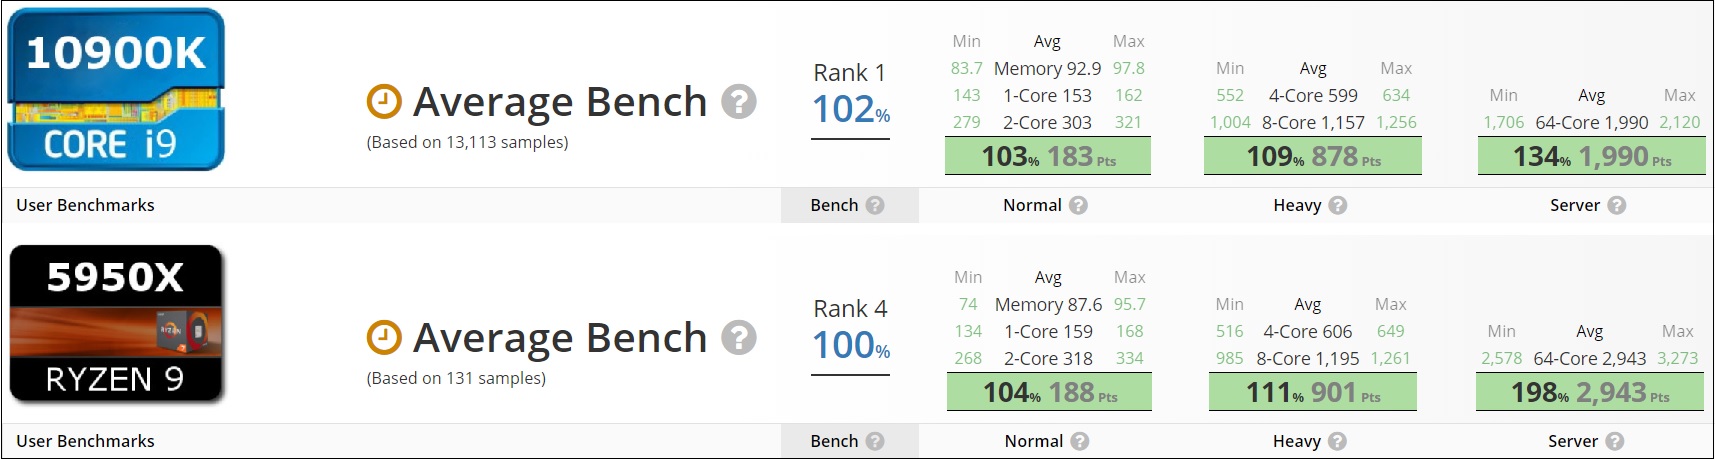Screen dimensions: 1715x459
Task: Click the help icon beside top Server label
Action: pos(1617,205)
